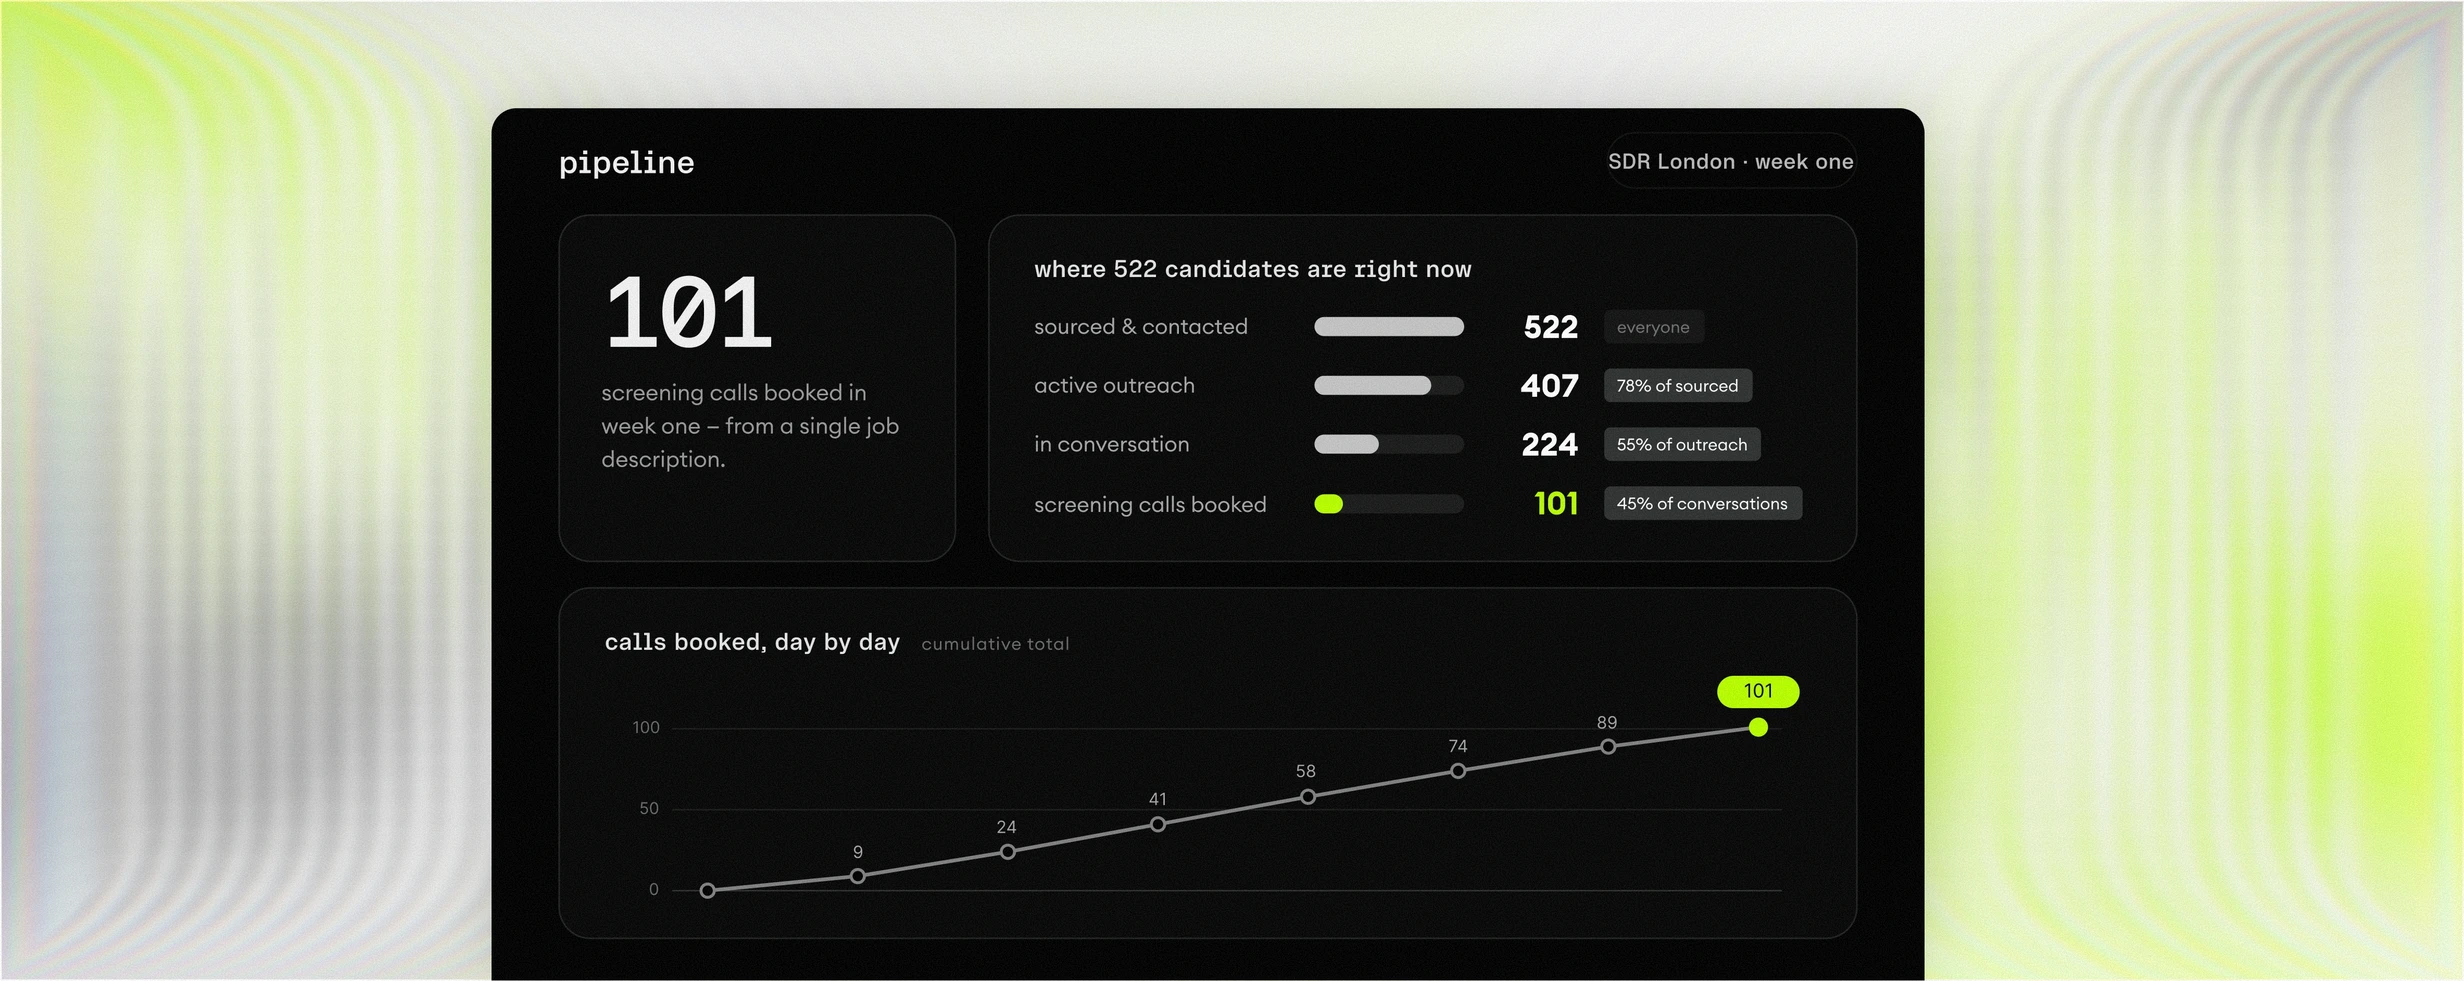Select the big "101" headline number
Viewport: 2464px width, 981px height.
point(689,313)
